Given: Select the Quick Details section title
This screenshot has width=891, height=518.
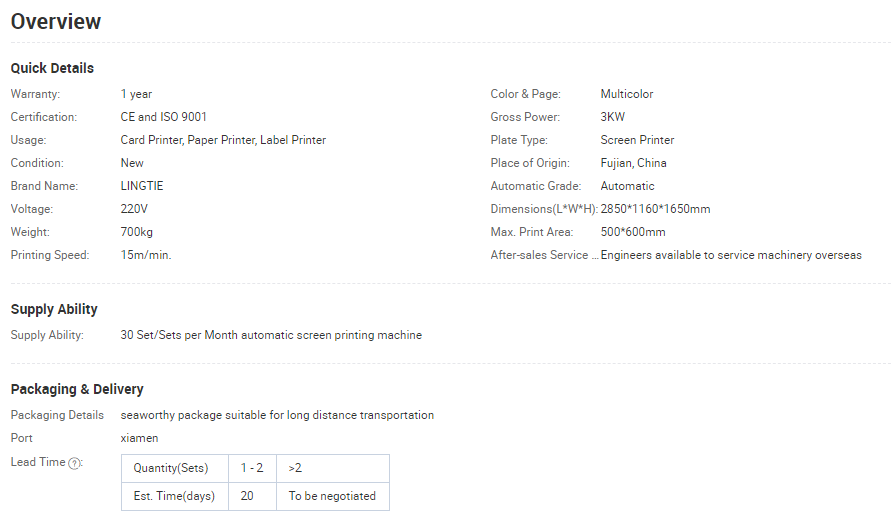Looking at the screenshot, I should [52, 68].
